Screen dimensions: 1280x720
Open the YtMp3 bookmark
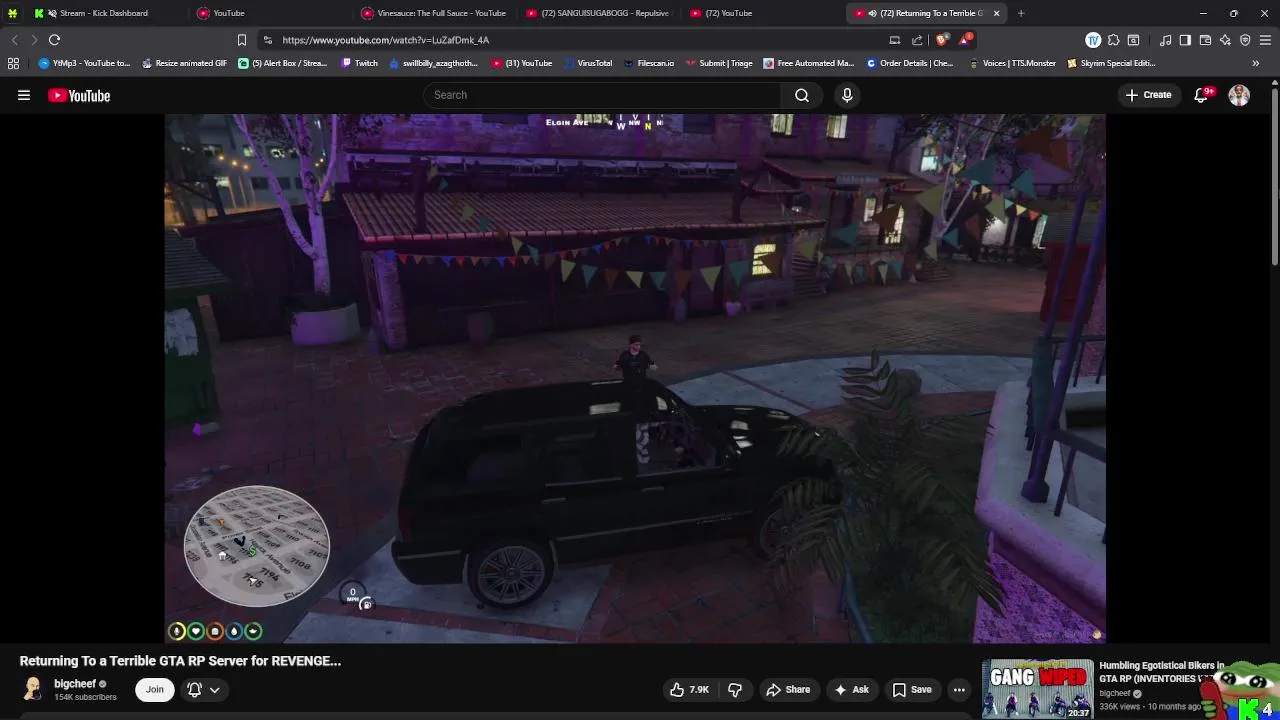tap(85, 63)
